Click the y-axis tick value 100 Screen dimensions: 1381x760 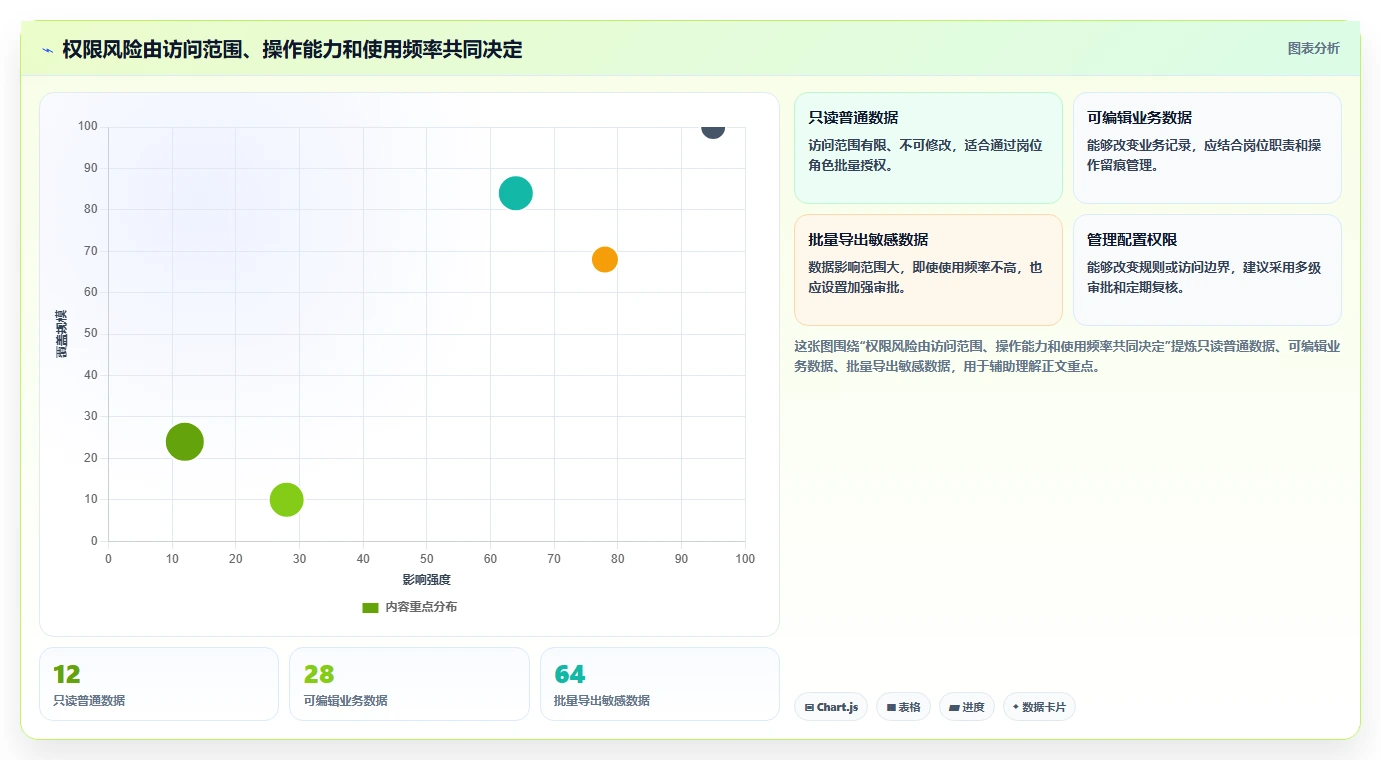pos(88,126)
